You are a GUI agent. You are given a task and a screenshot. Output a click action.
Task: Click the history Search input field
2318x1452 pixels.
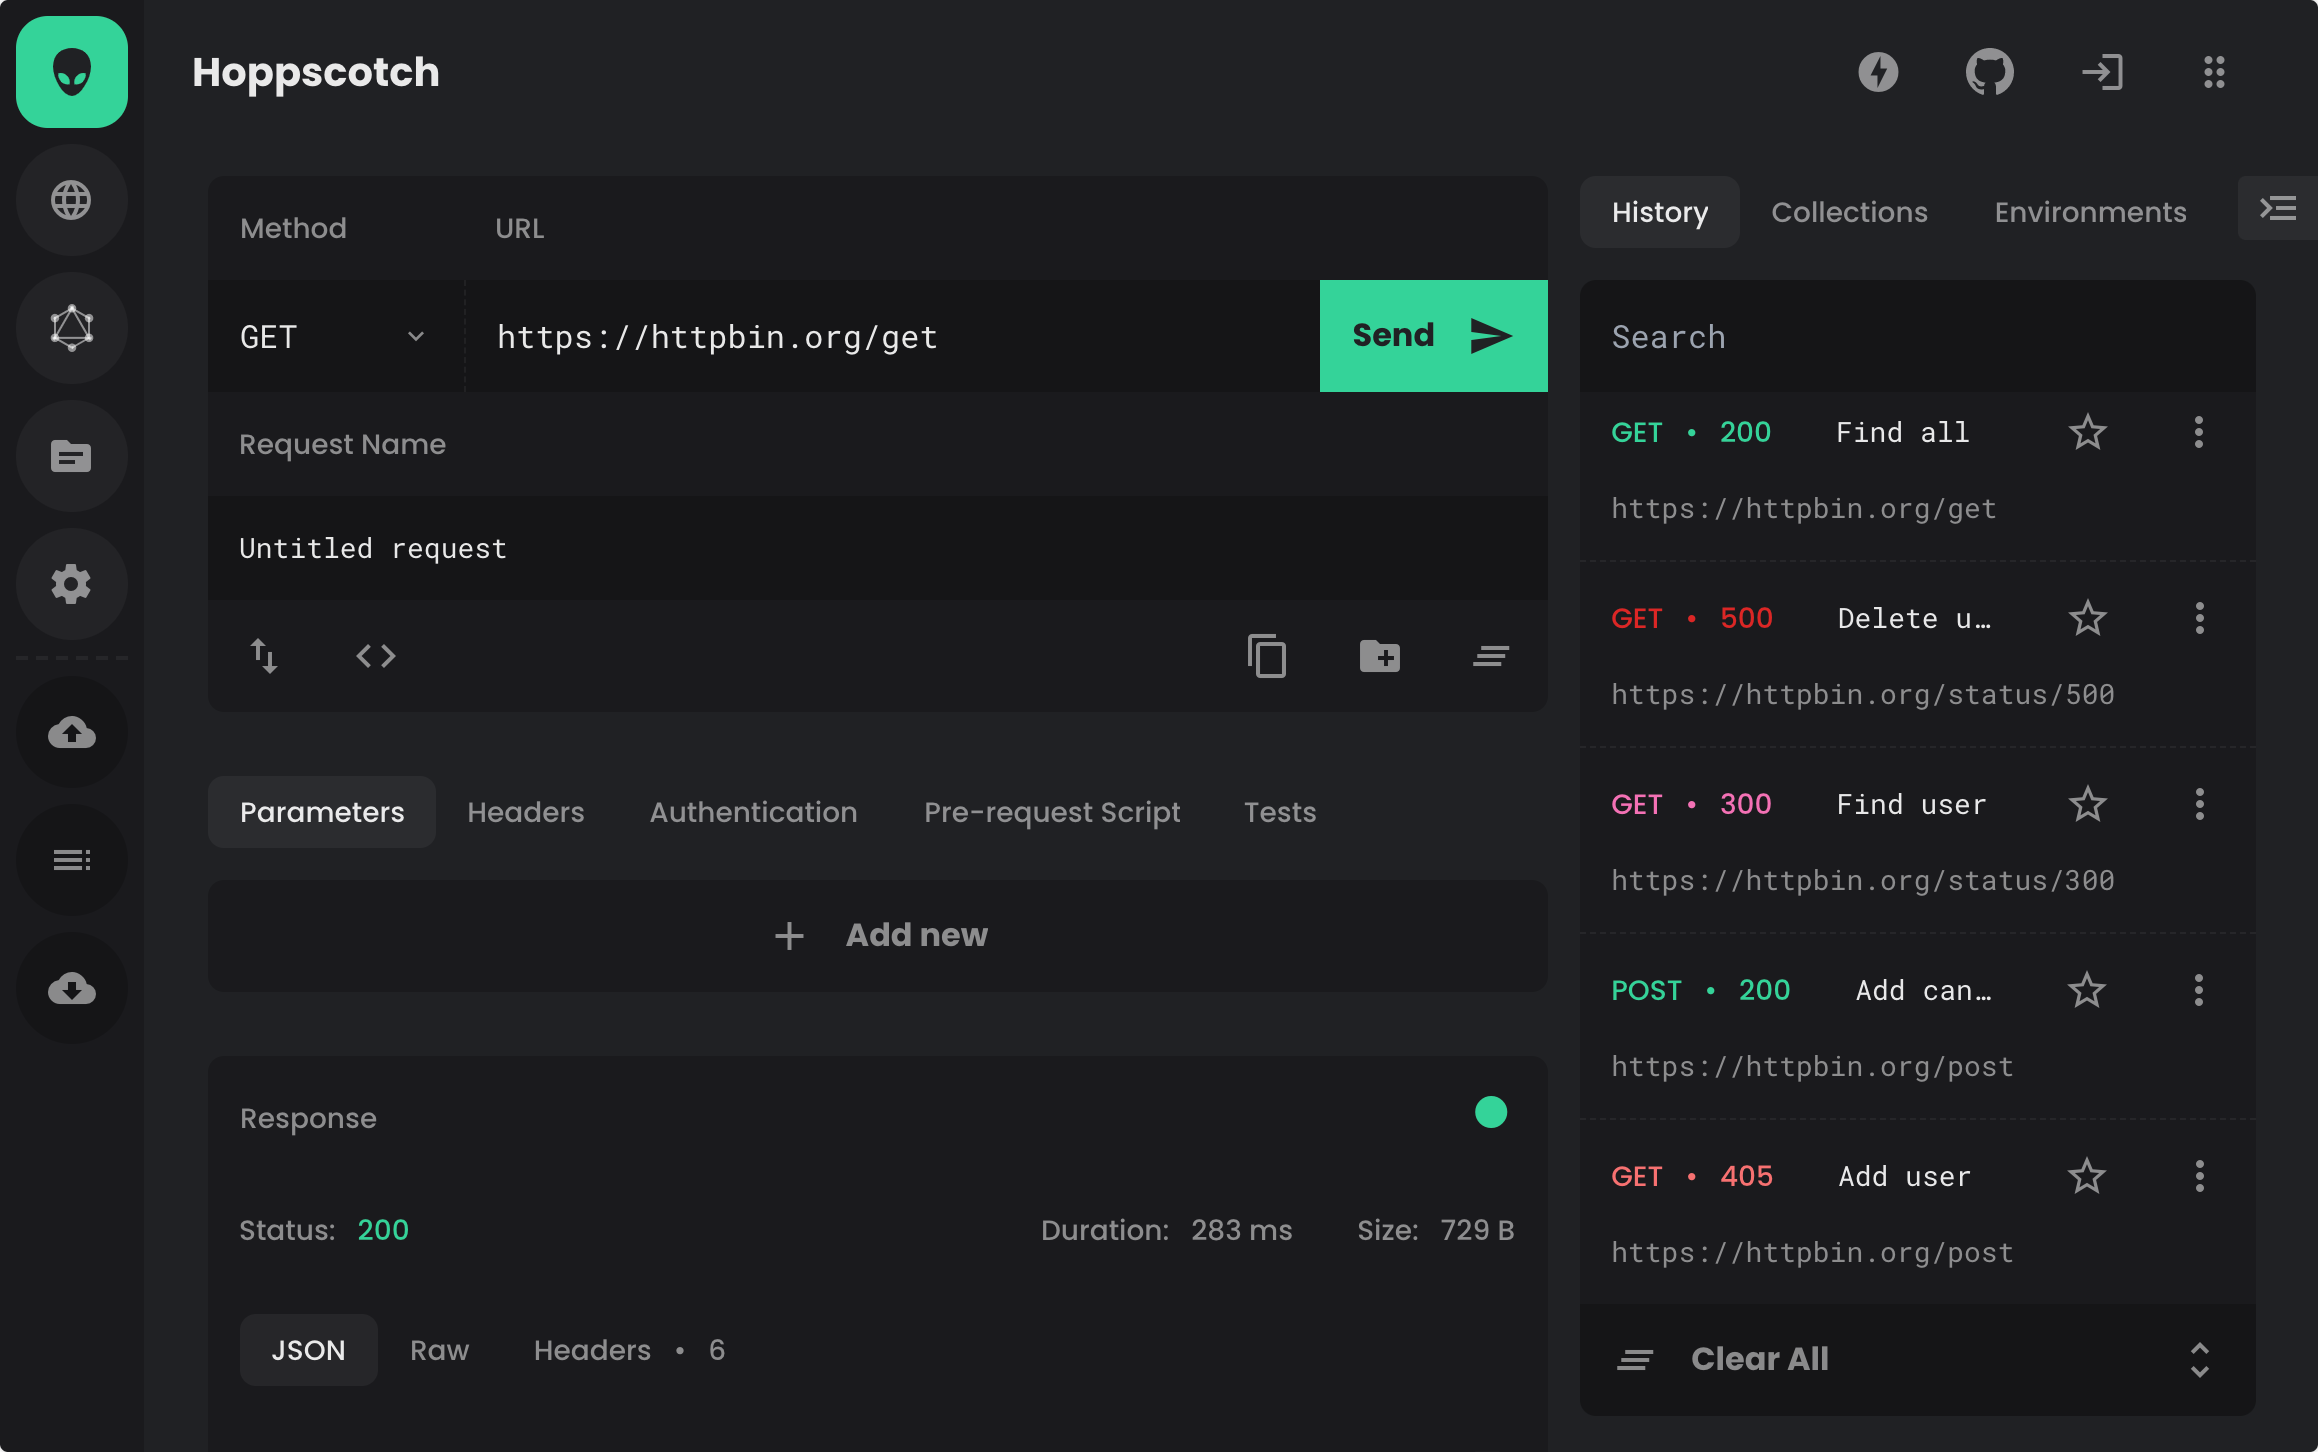coord(1916,337)
